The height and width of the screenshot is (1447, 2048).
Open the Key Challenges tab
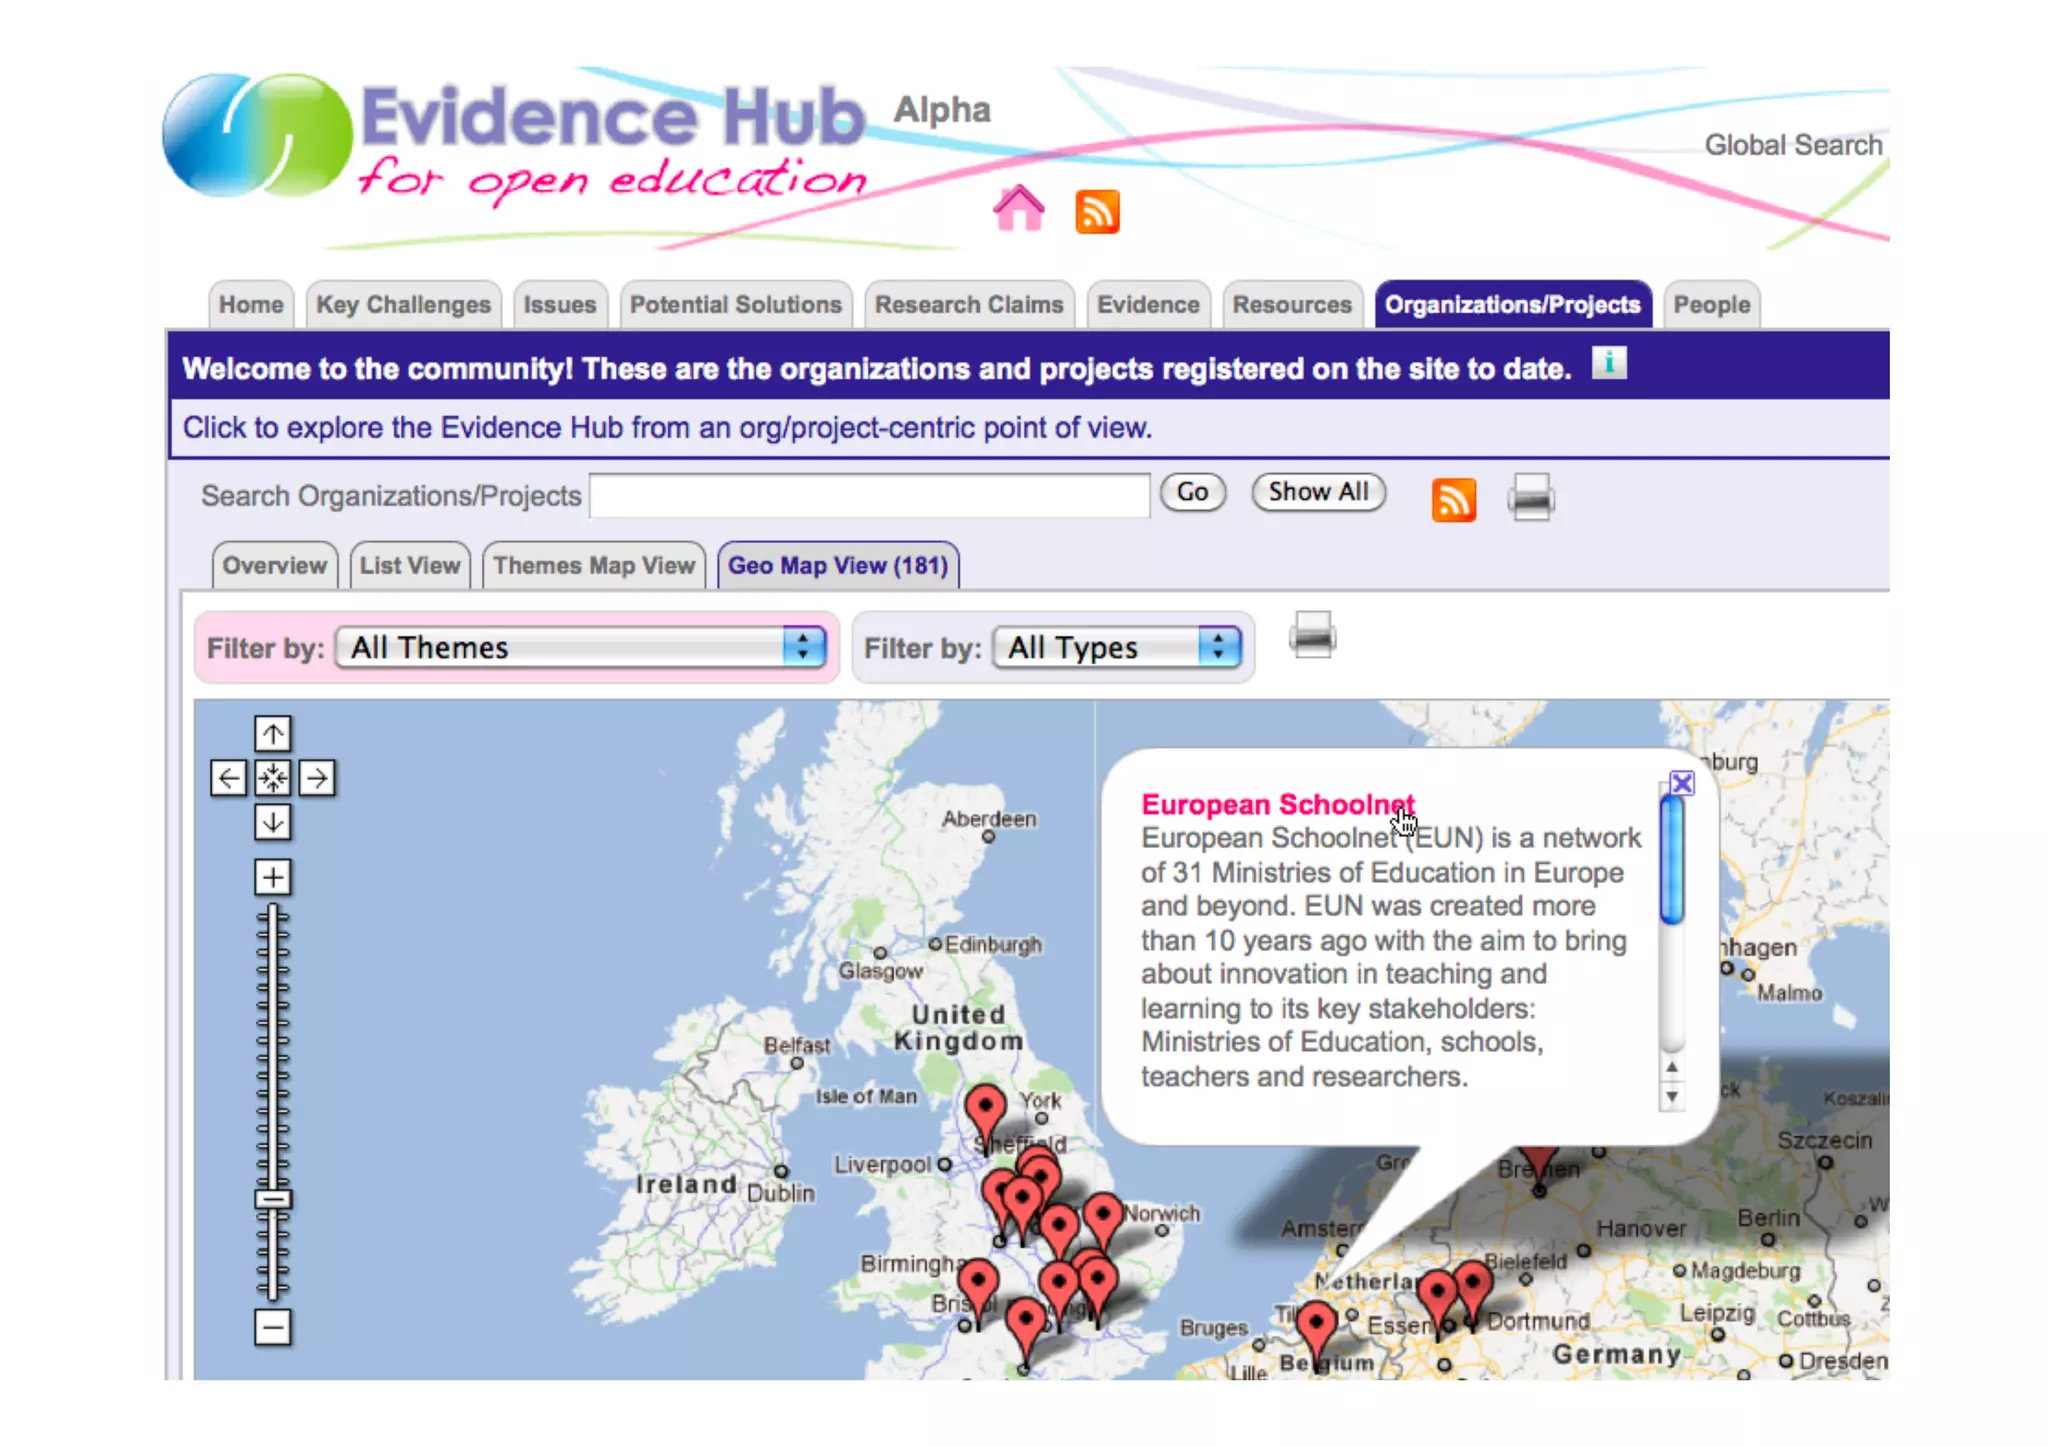point(403,305)
